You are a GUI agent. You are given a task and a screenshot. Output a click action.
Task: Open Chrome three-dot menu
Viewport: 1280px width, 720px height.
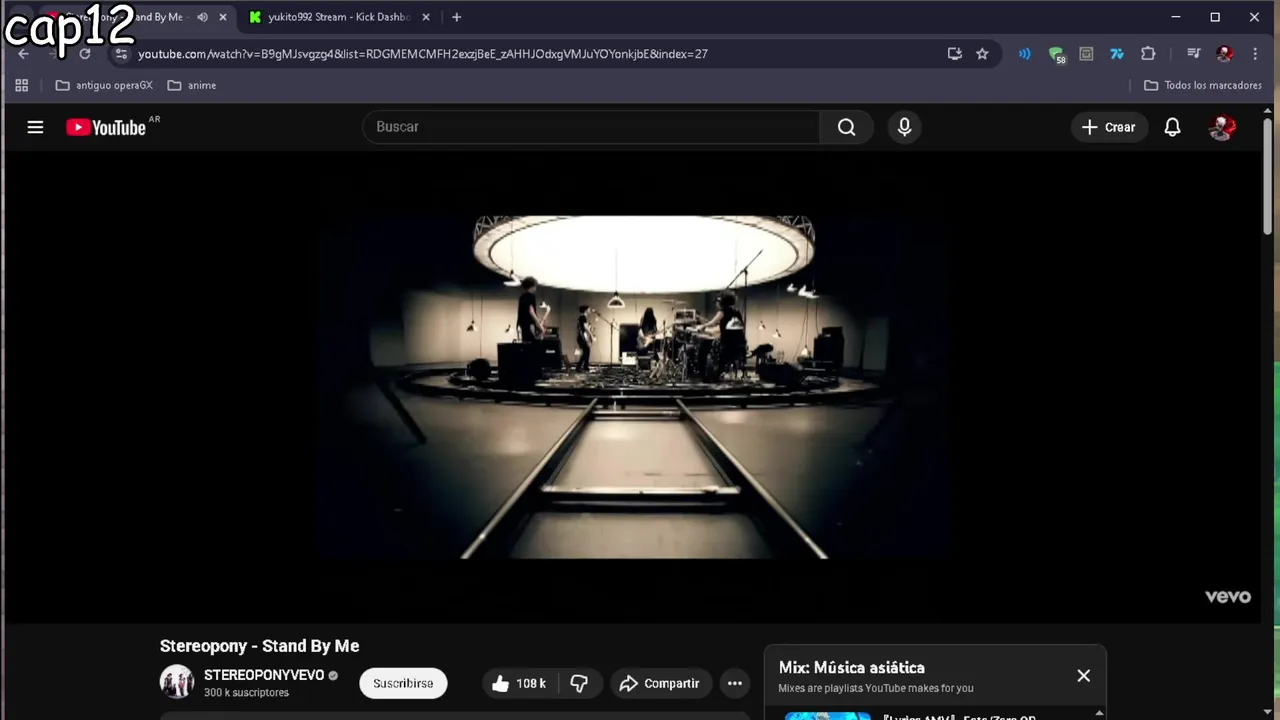click(x=1255, y=54)
